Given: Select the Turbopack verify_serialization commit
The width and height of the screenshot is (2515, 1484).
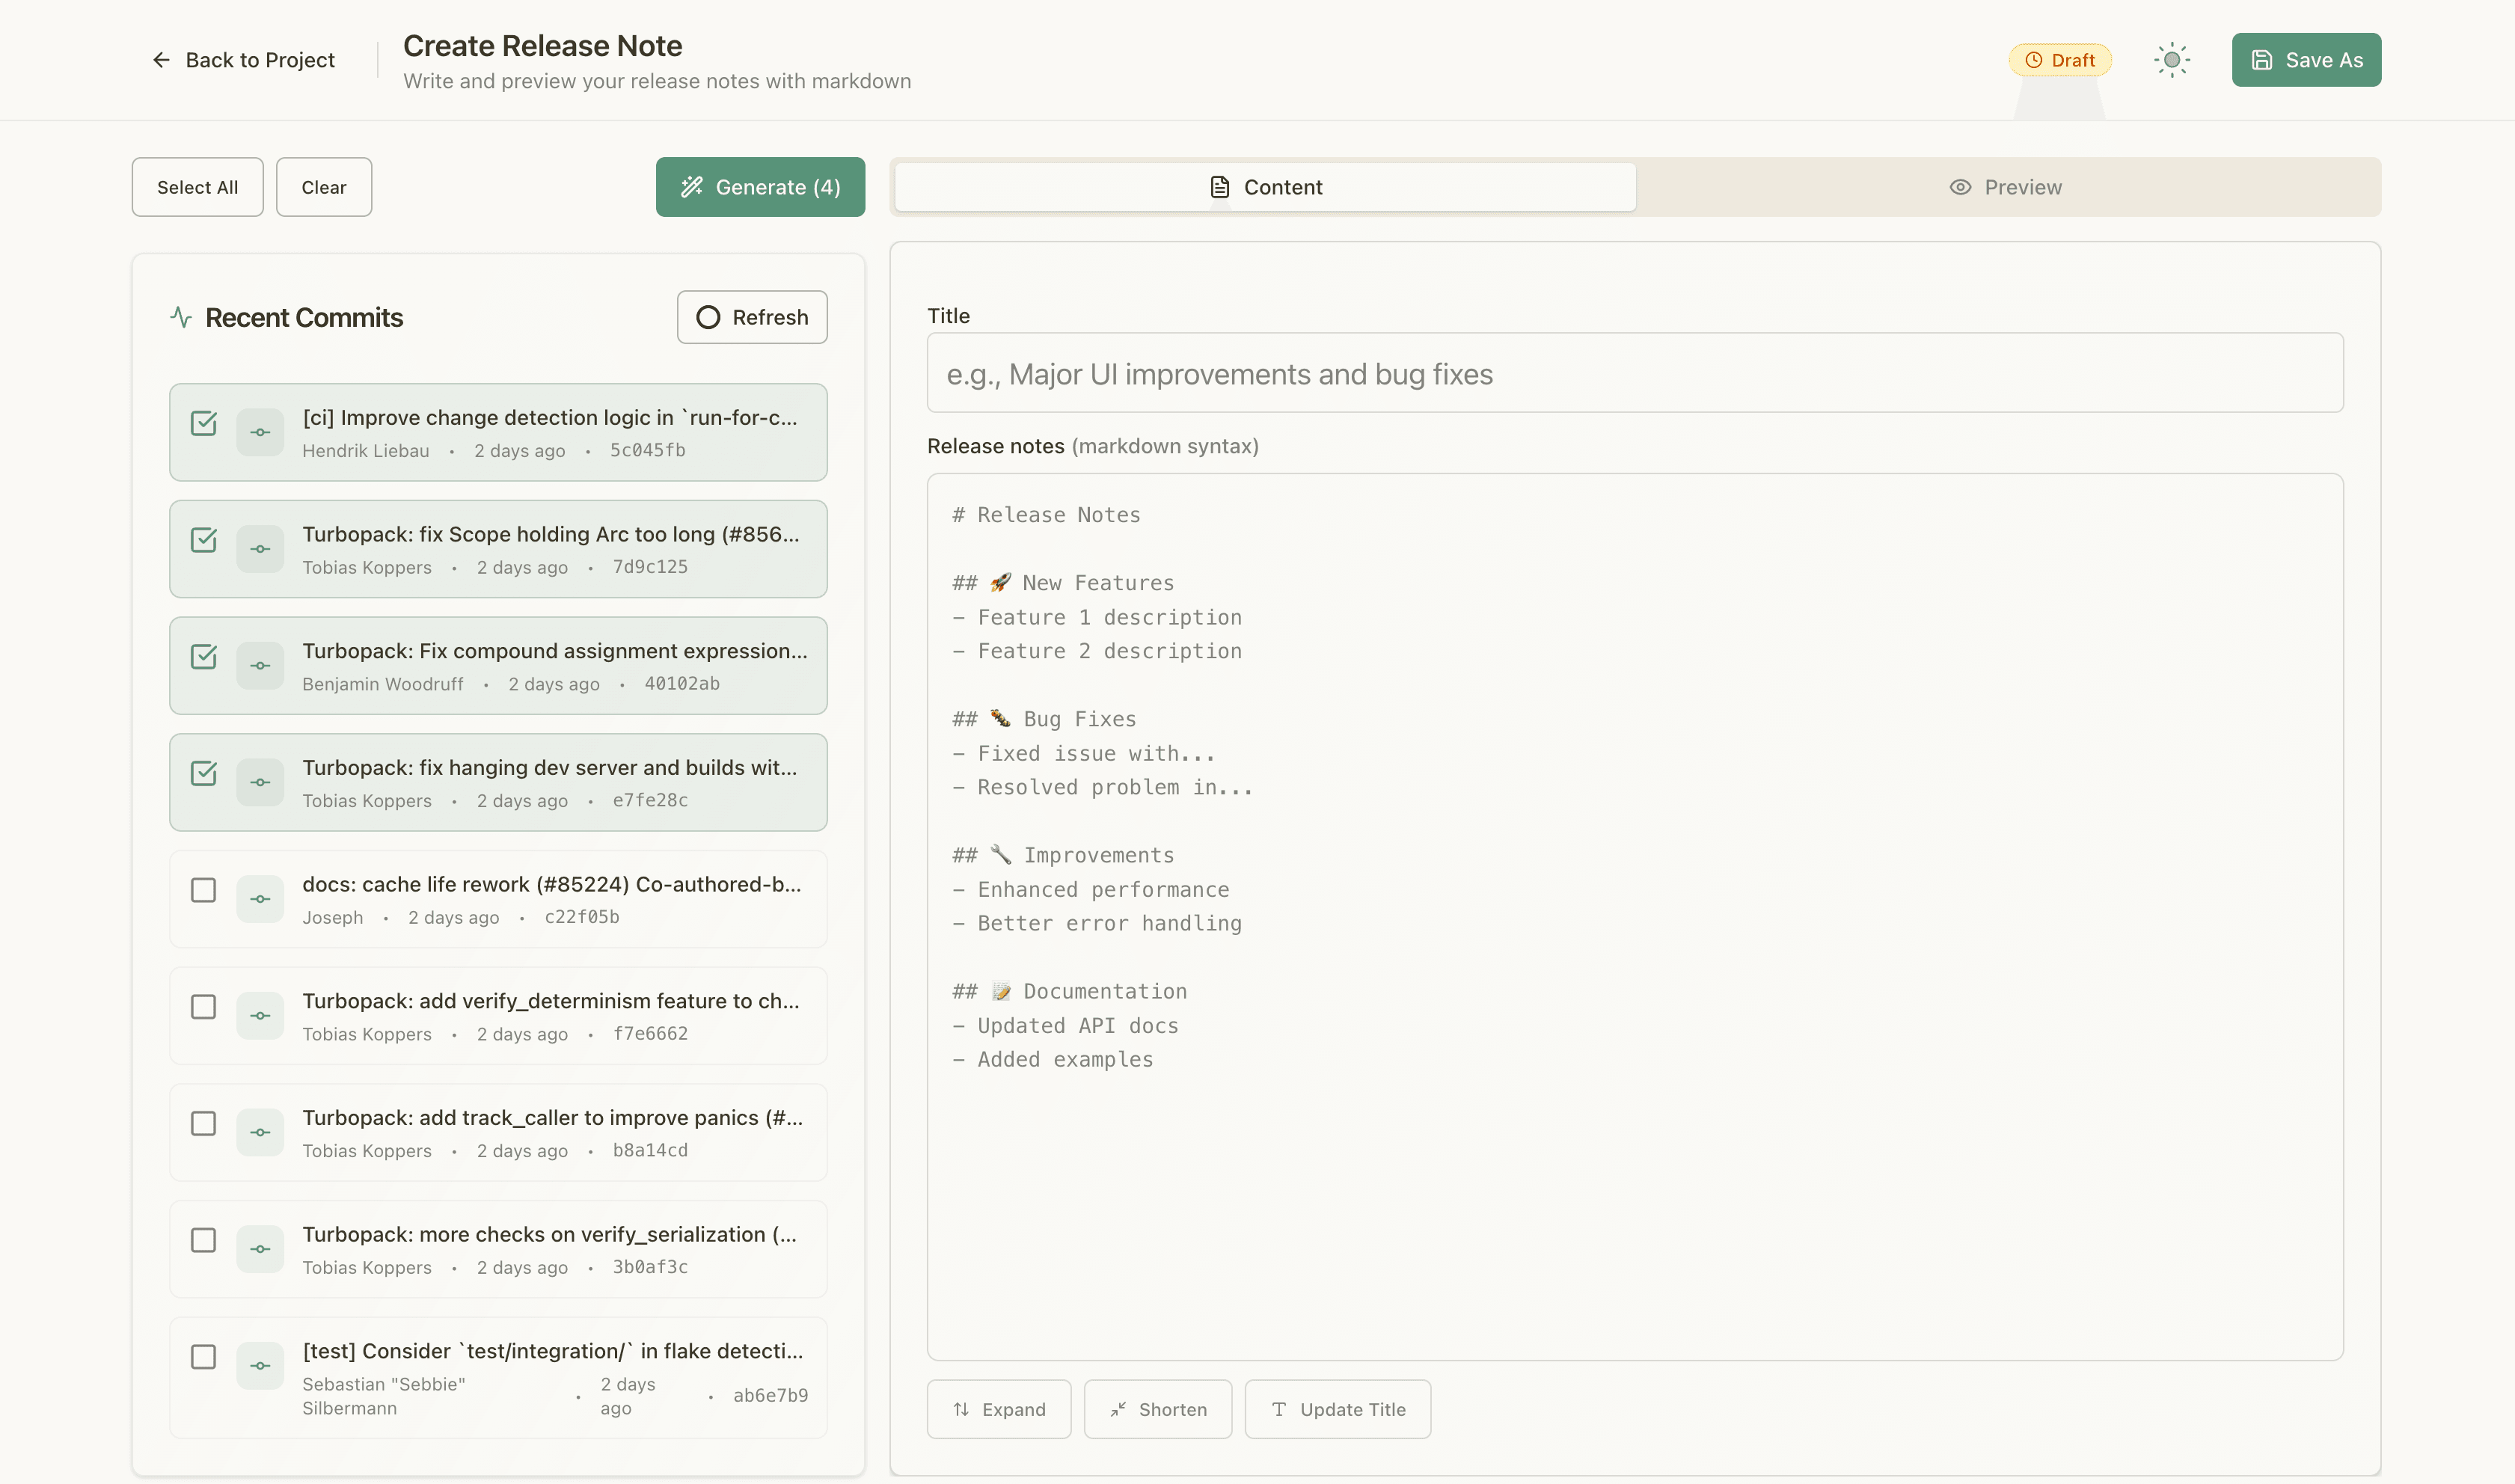Looking at the screenshot, I should pos(204,1240).
